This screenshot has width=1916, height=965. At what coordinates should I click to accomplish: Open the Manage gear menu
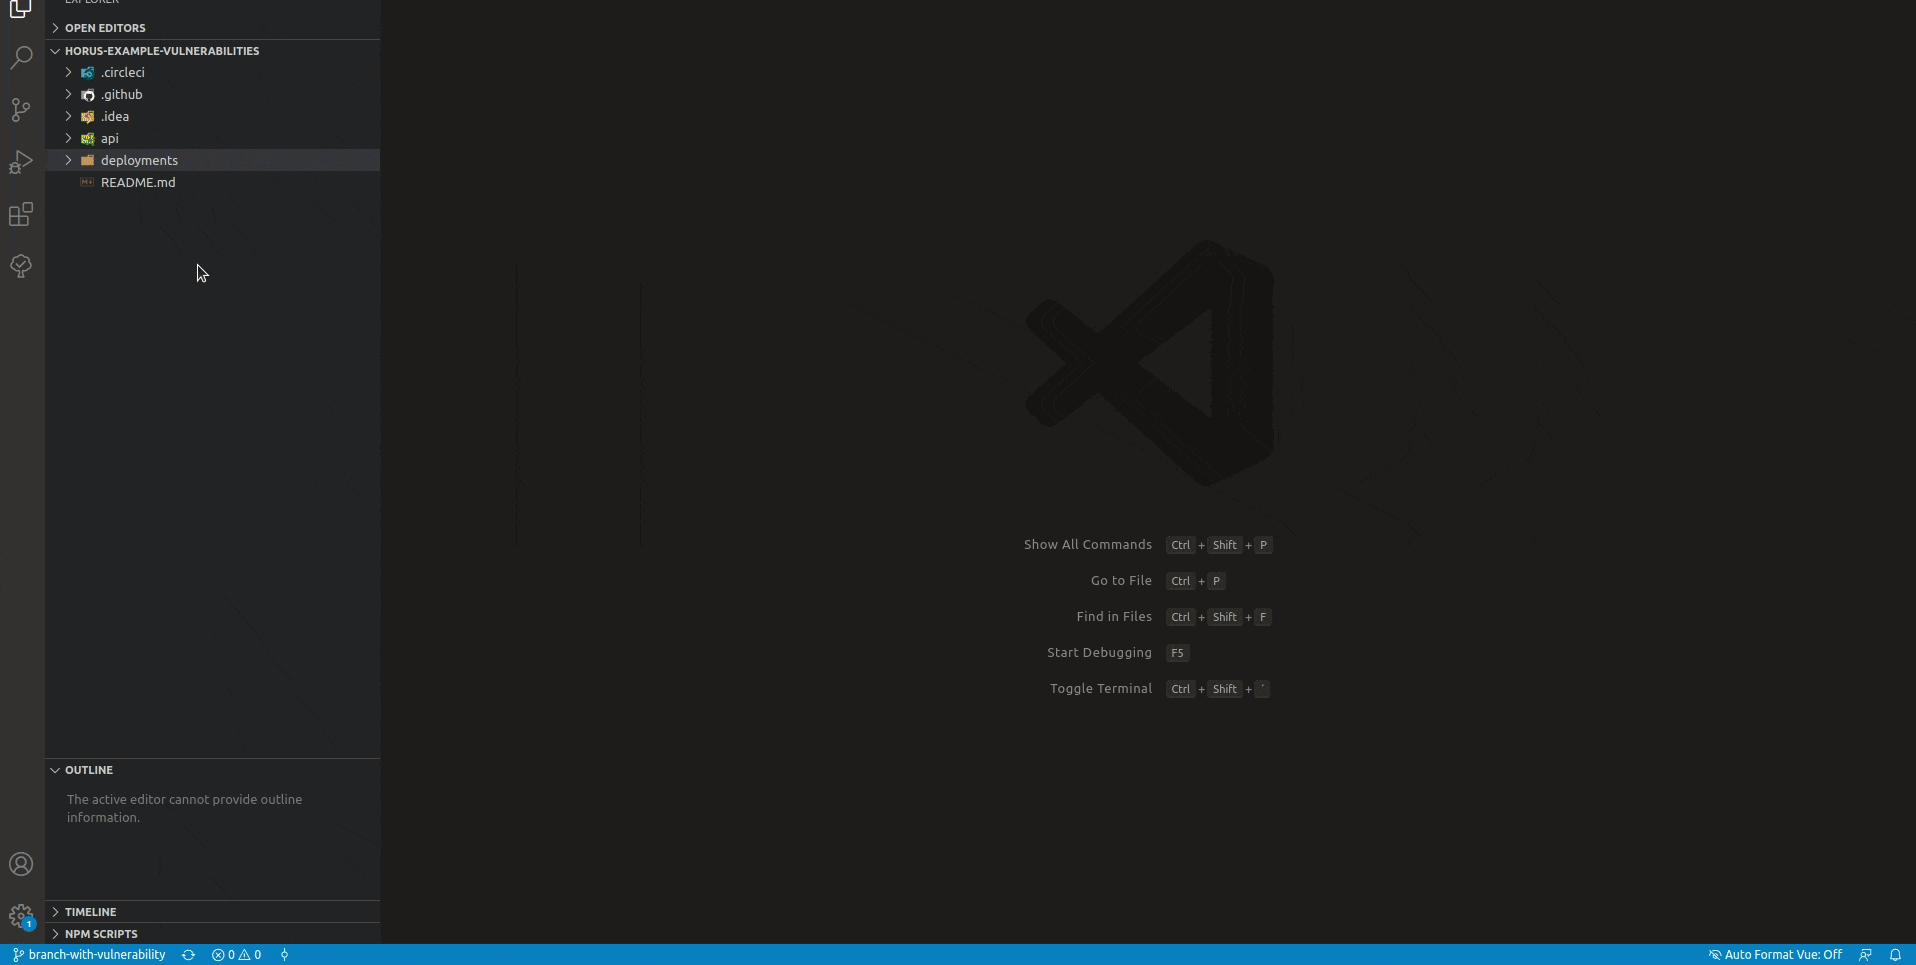coord(21,916)
